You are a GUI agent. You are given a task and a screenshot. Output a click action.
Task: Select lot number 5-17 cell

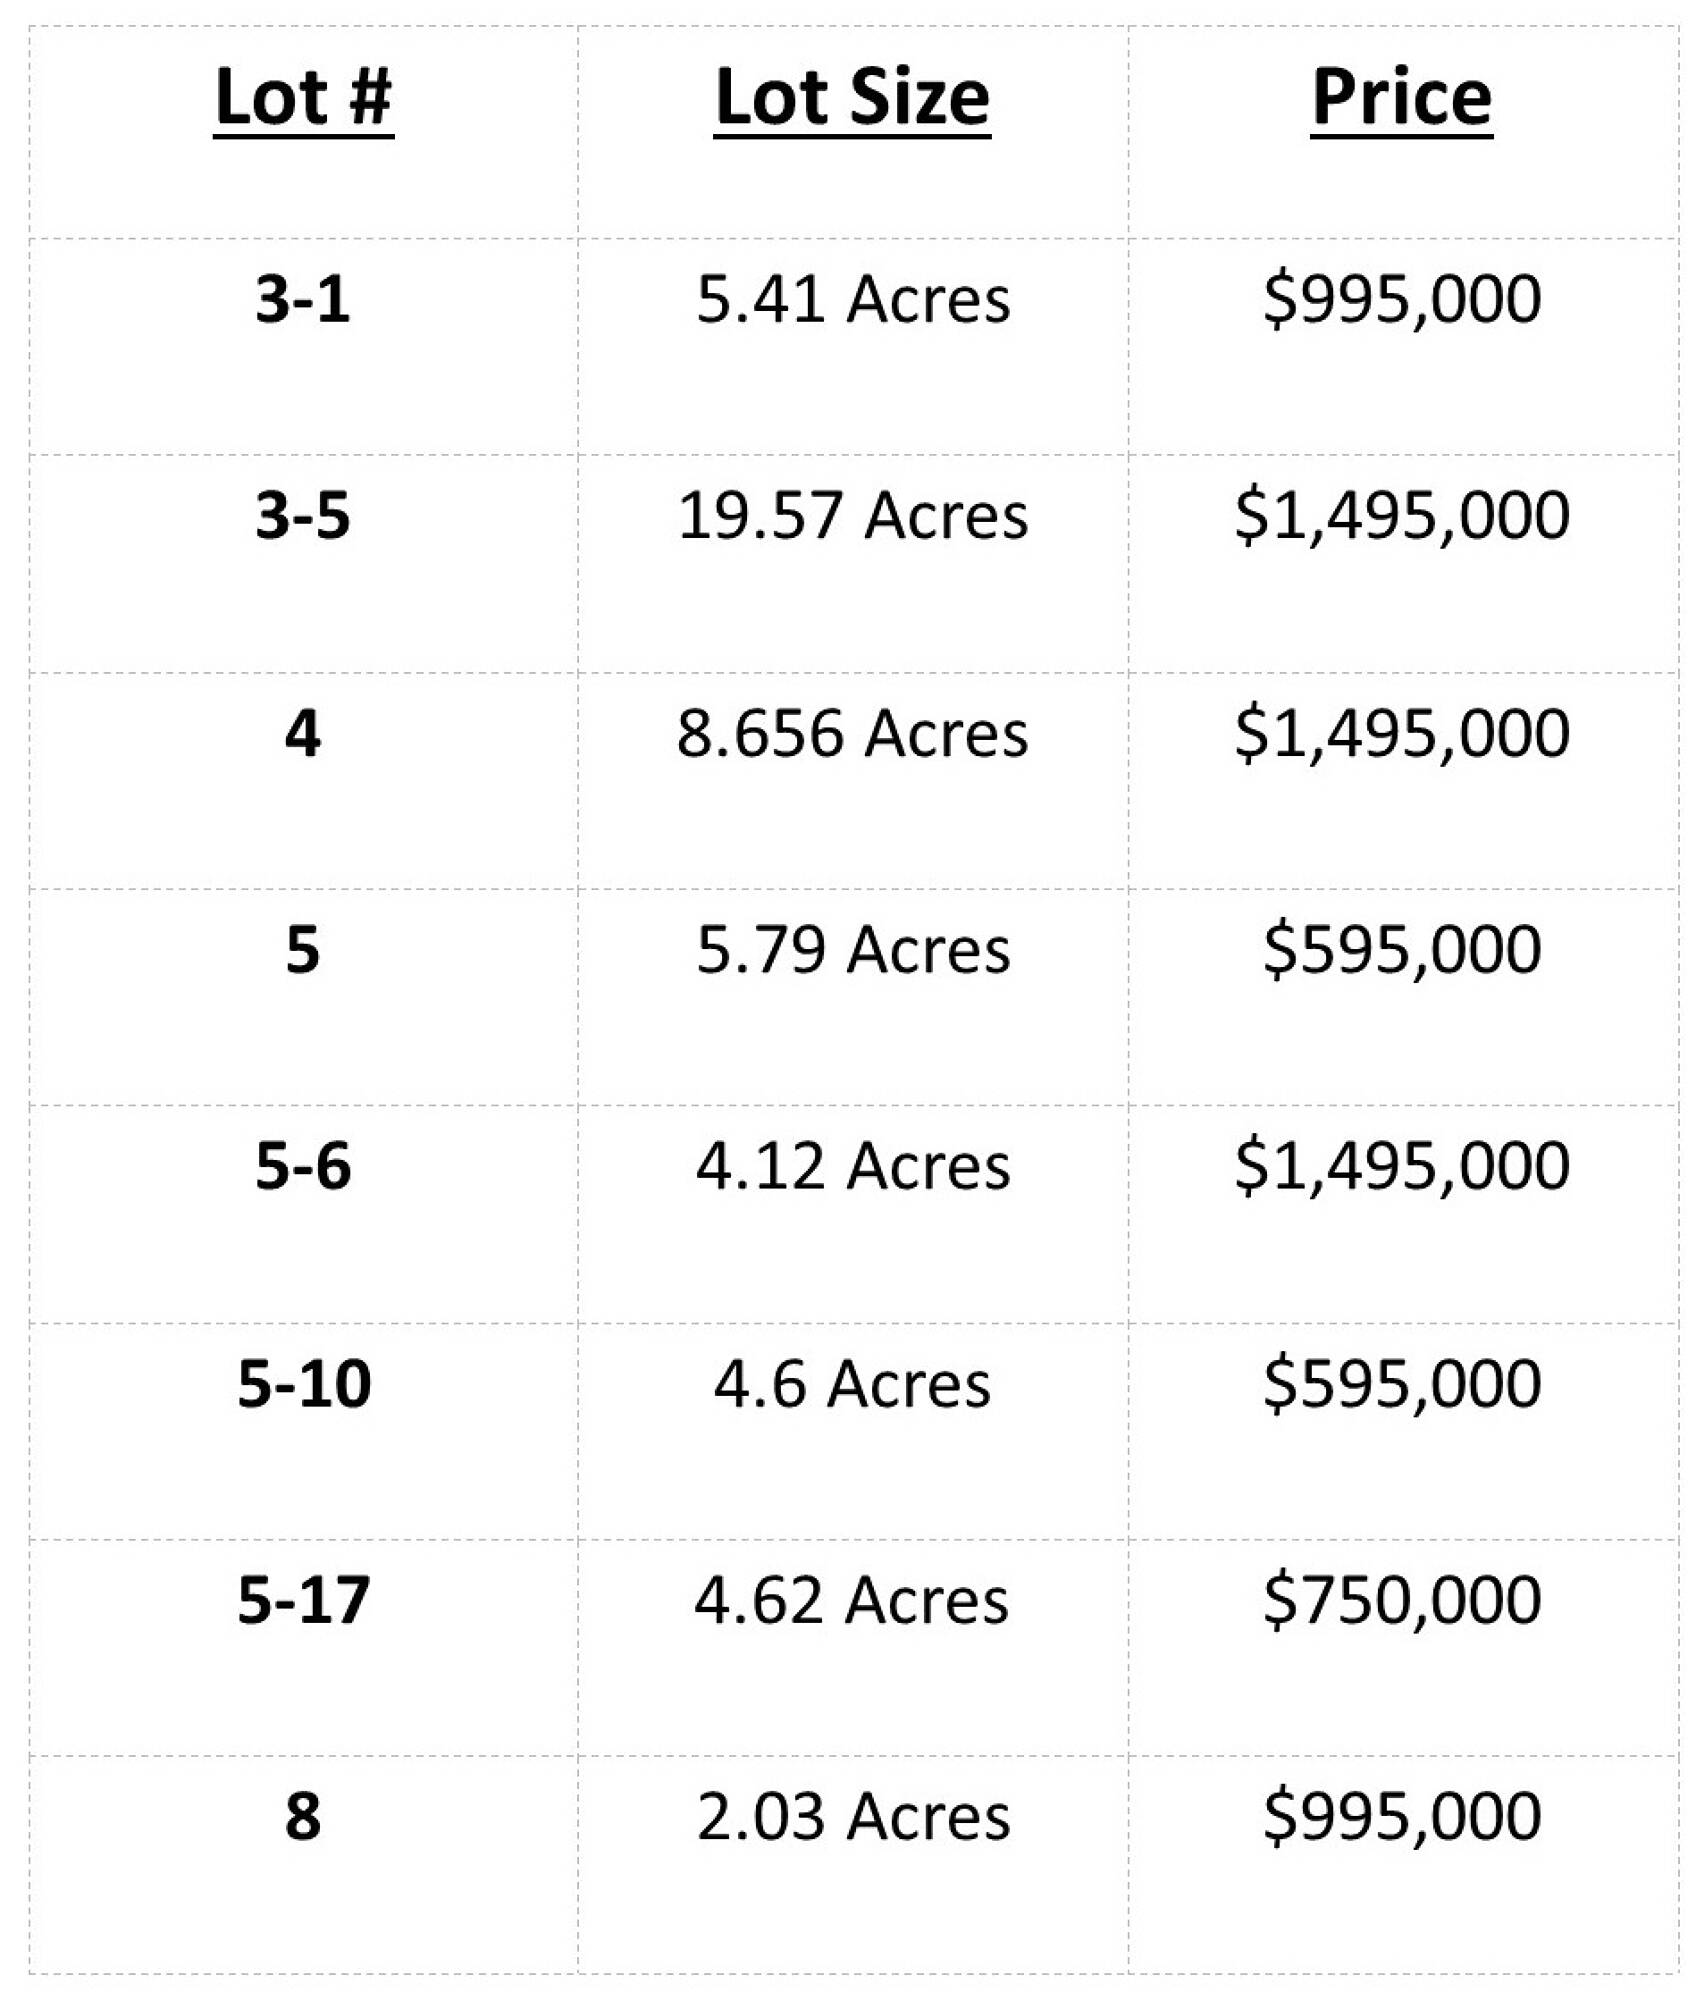pyautogui.click(x=303, y=1600)
